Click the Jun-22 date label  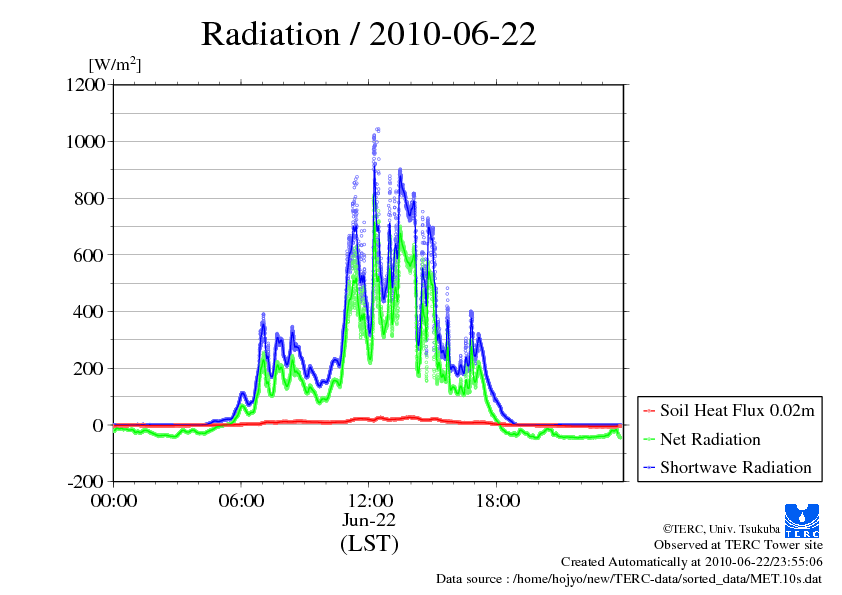[x=369, y=521]
